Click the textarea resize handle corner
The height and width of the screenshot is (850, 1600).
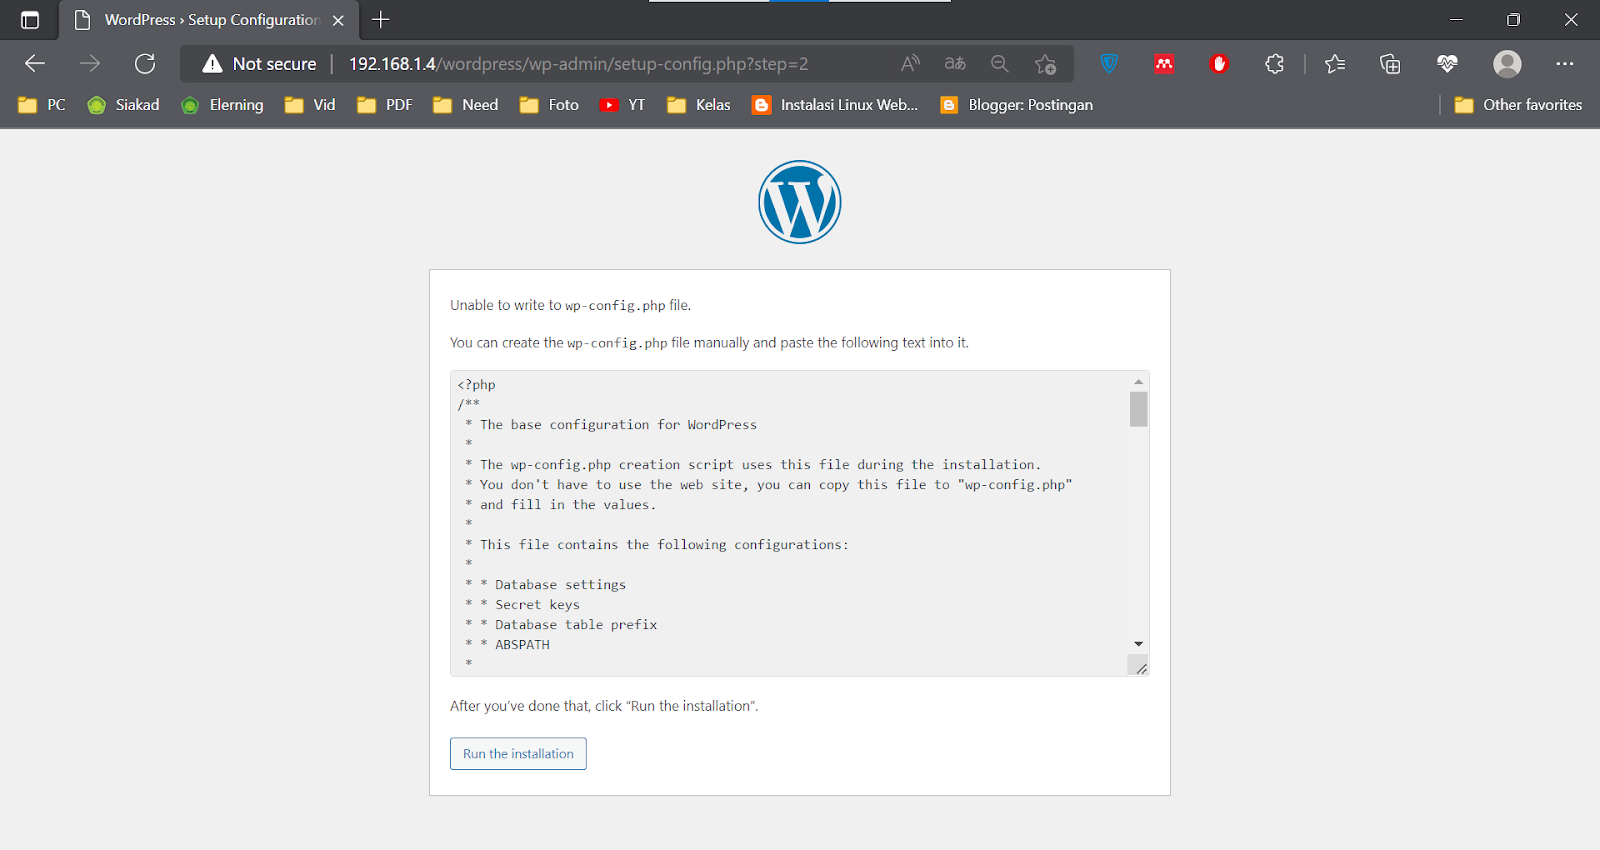pos(1140,667)
